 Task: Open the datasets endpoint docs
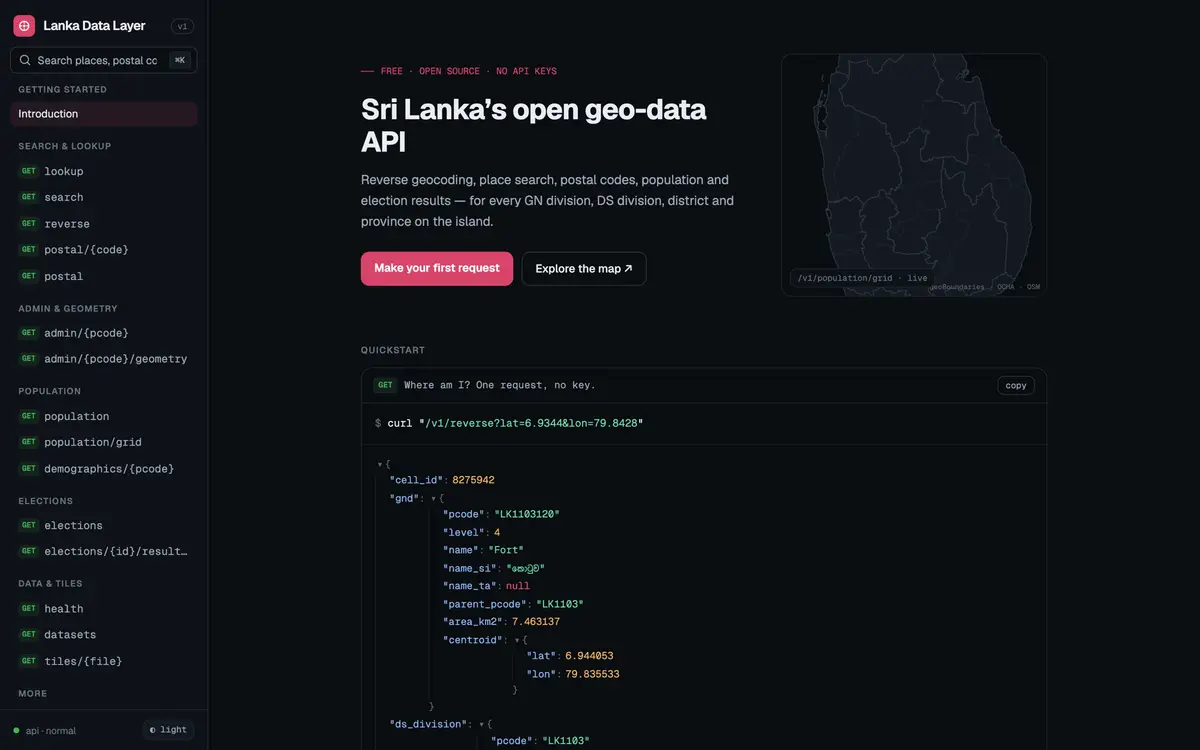(104, 634)
